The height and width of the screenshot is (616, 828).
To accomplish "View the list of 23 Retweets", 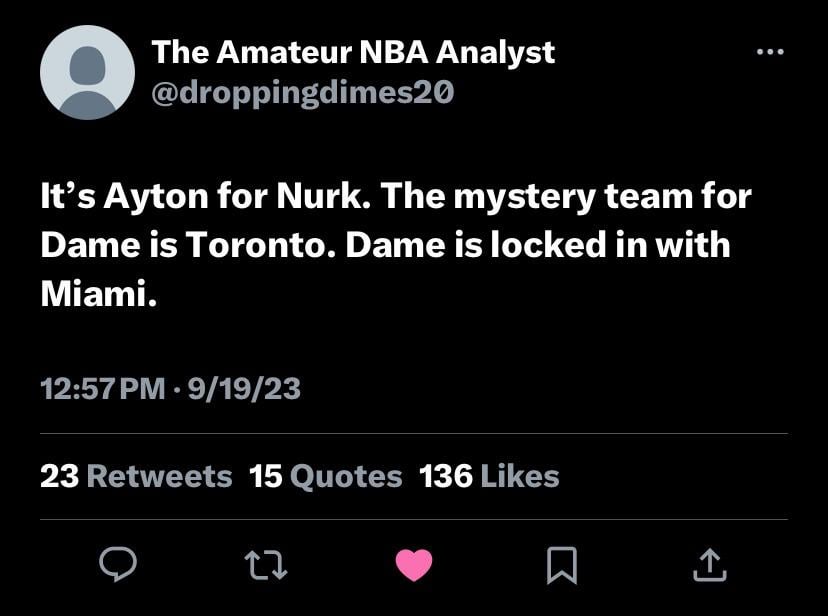I will 135,476.
